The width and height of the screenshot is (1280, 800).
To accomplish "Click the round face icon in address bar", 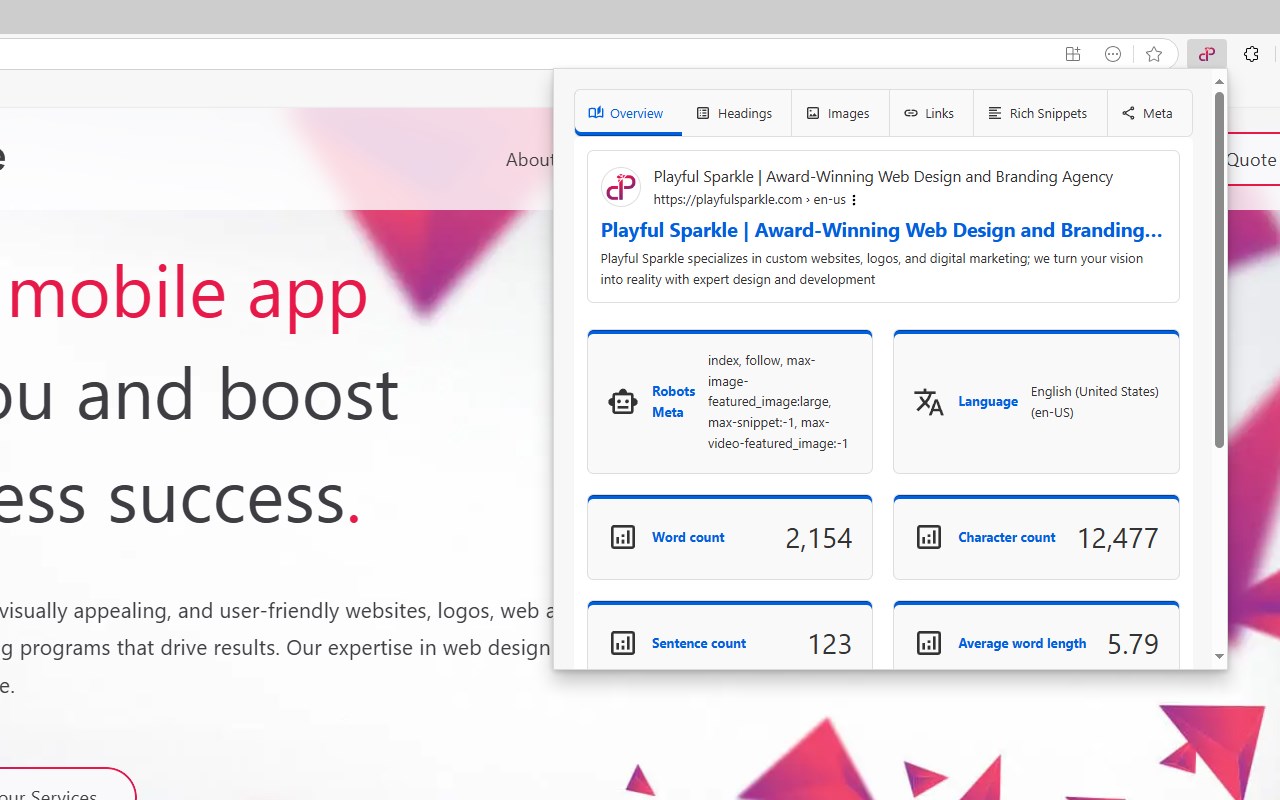I will point(1113,54).
